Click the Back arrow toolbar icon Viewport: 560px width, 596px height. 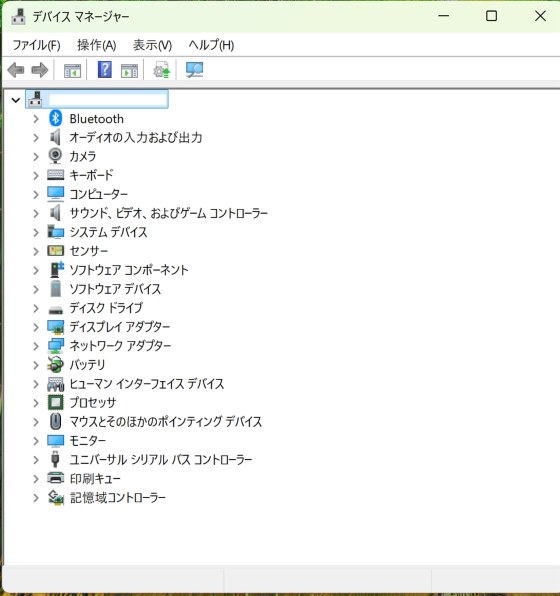point(16,70)
